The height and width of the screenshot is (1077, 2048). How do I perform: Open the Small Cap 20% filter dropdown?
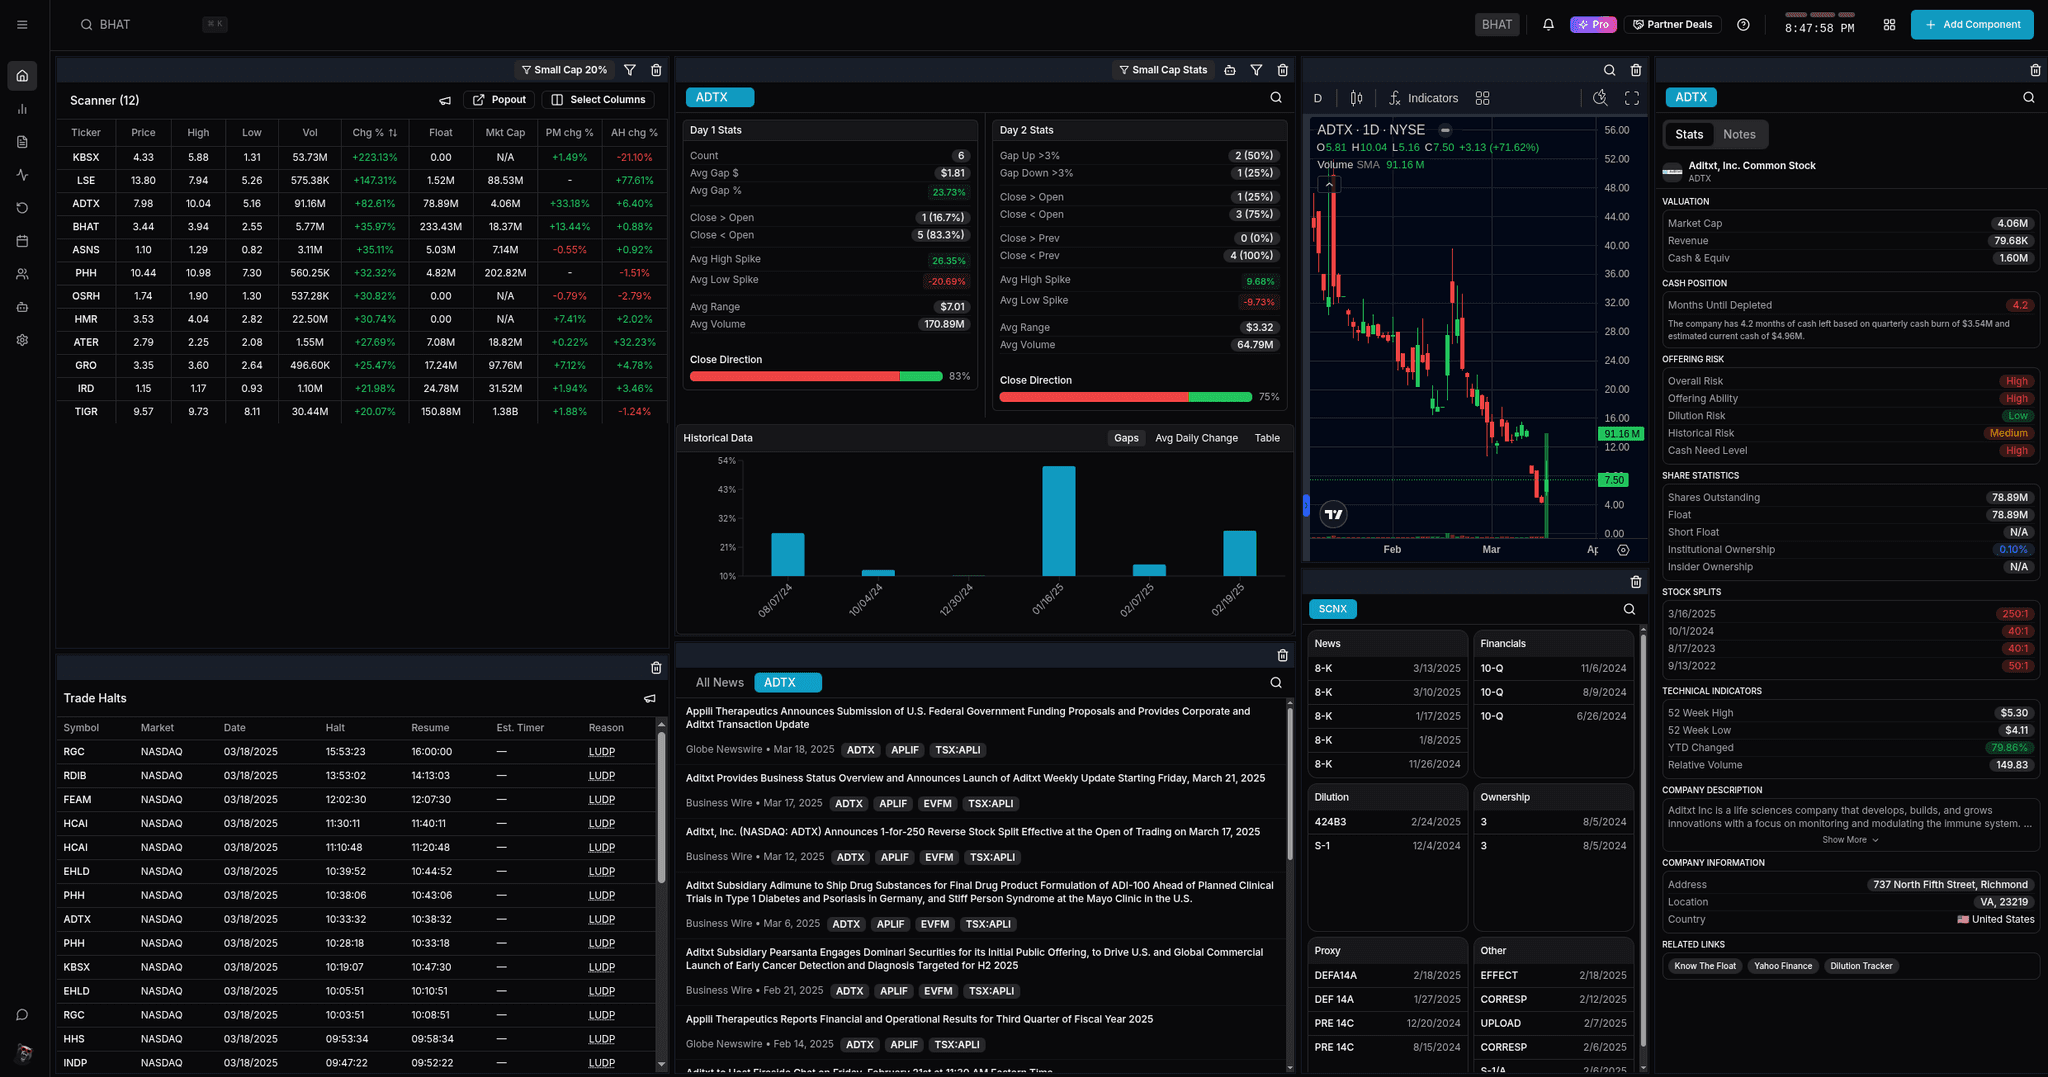(564, 70)
